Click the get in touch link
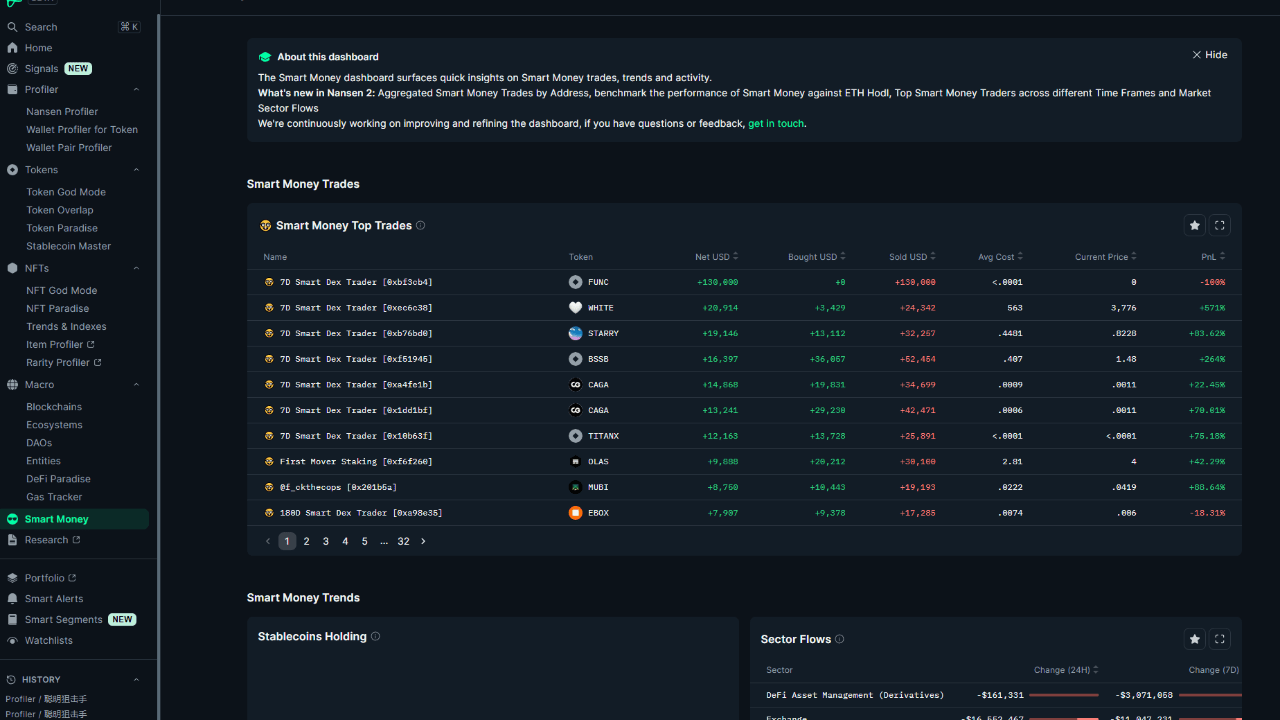 coord(776,124)
